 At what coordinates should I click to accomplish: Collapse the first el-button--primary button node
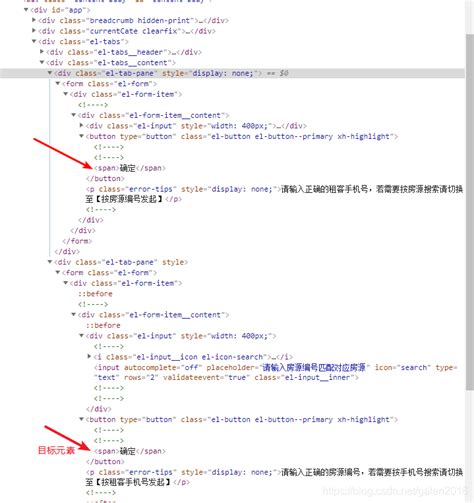point(81,136)
